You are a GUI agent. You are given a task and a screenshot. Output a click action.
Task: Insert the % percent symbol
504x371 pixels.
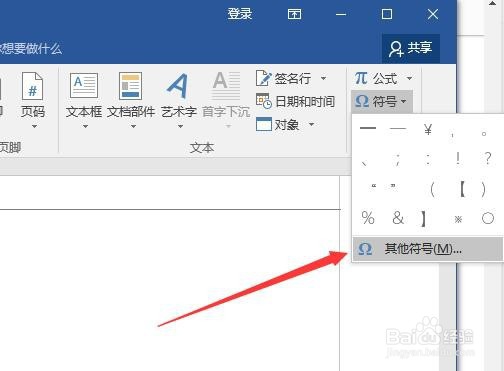(x=368, y=218)
